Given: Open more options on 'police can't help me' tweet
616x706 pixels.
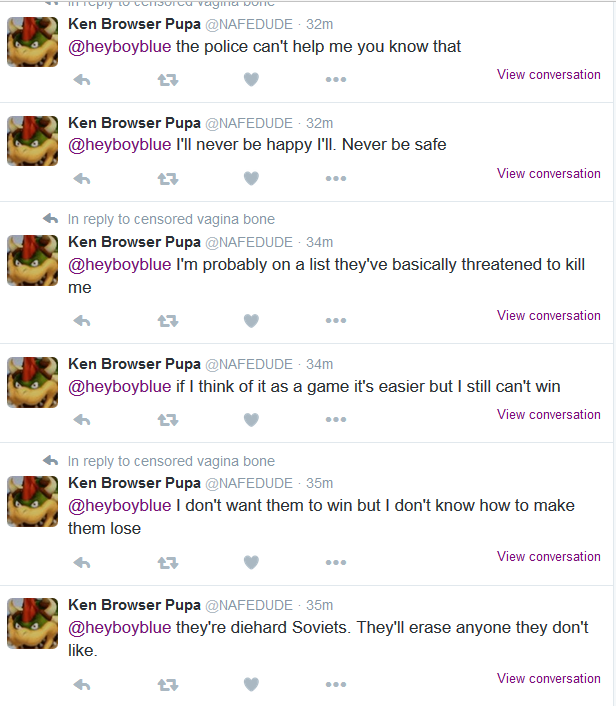Looking at the screenshot, I should point(336,80).
